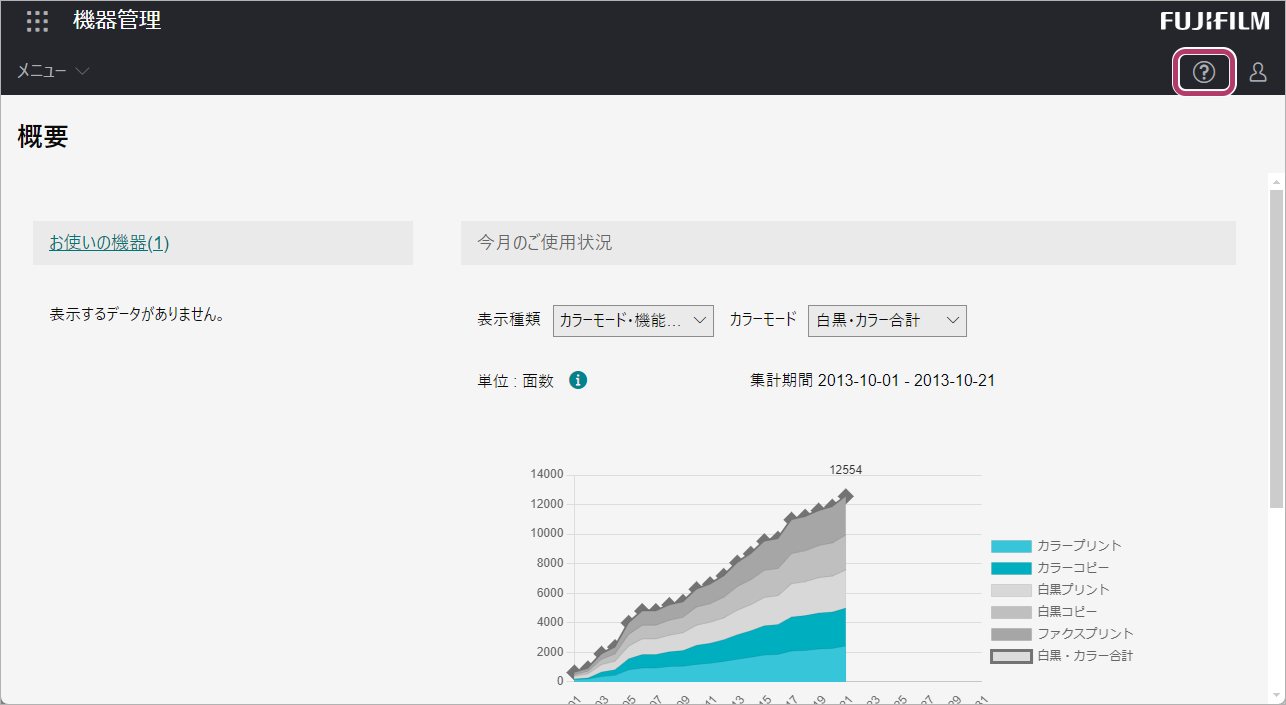Open the お使いの機器(1) link
1286x705 pixels.
pos(109,243)
